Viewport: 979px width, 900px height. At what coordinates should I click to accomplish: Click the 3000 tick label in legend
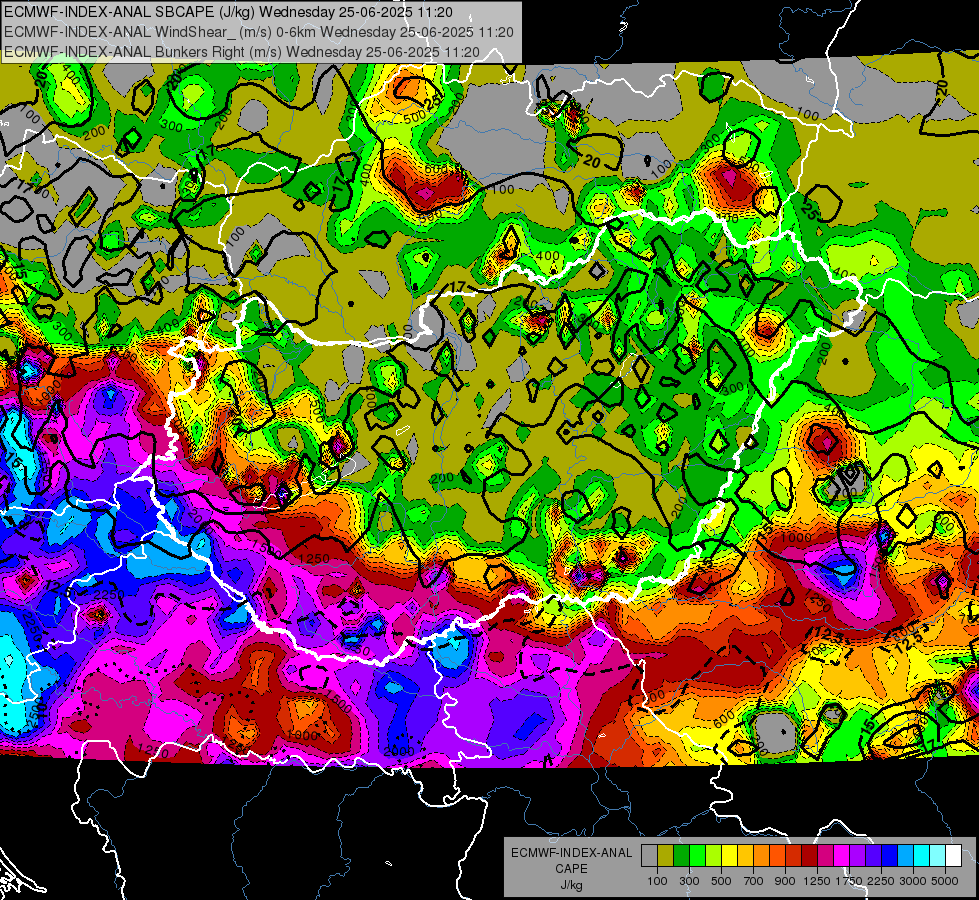coord(913,881)
